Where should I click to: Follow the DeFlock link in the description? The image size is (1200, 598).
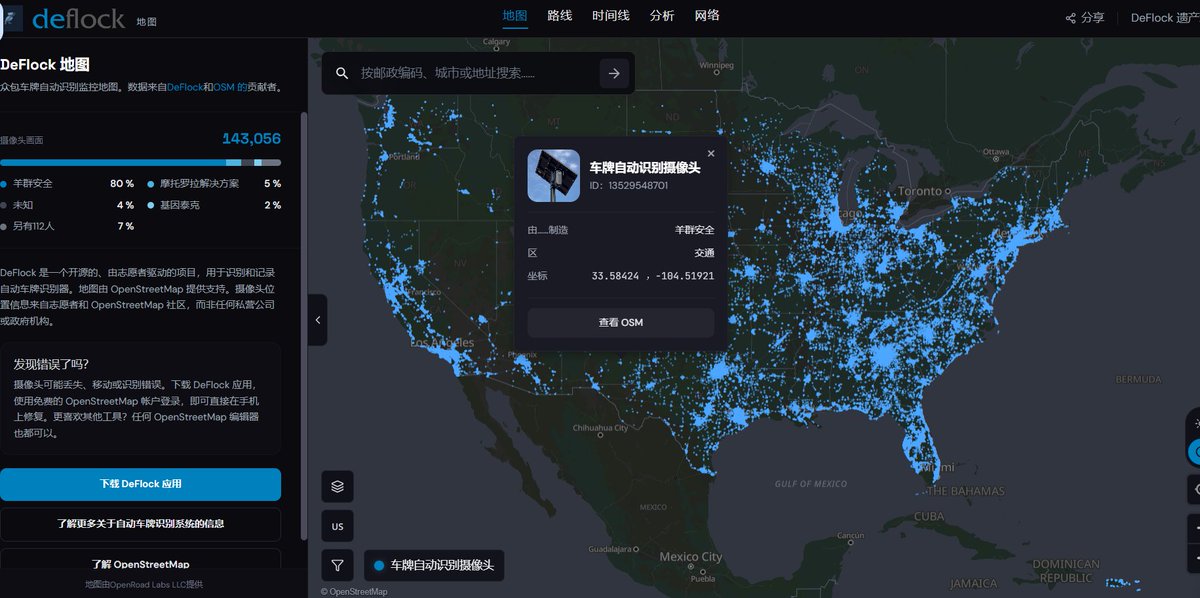click(x=184, y=87)
